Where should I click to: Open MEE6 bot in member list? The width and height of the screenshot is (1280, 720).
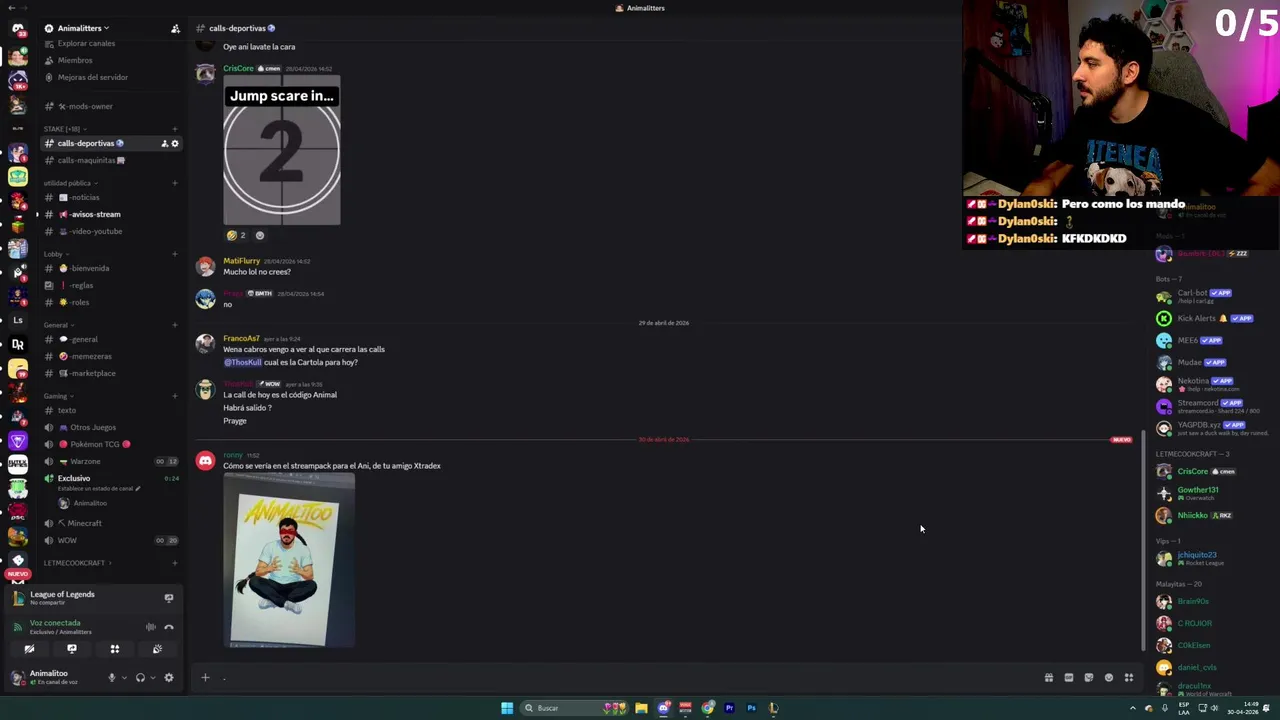(1213, 340)
